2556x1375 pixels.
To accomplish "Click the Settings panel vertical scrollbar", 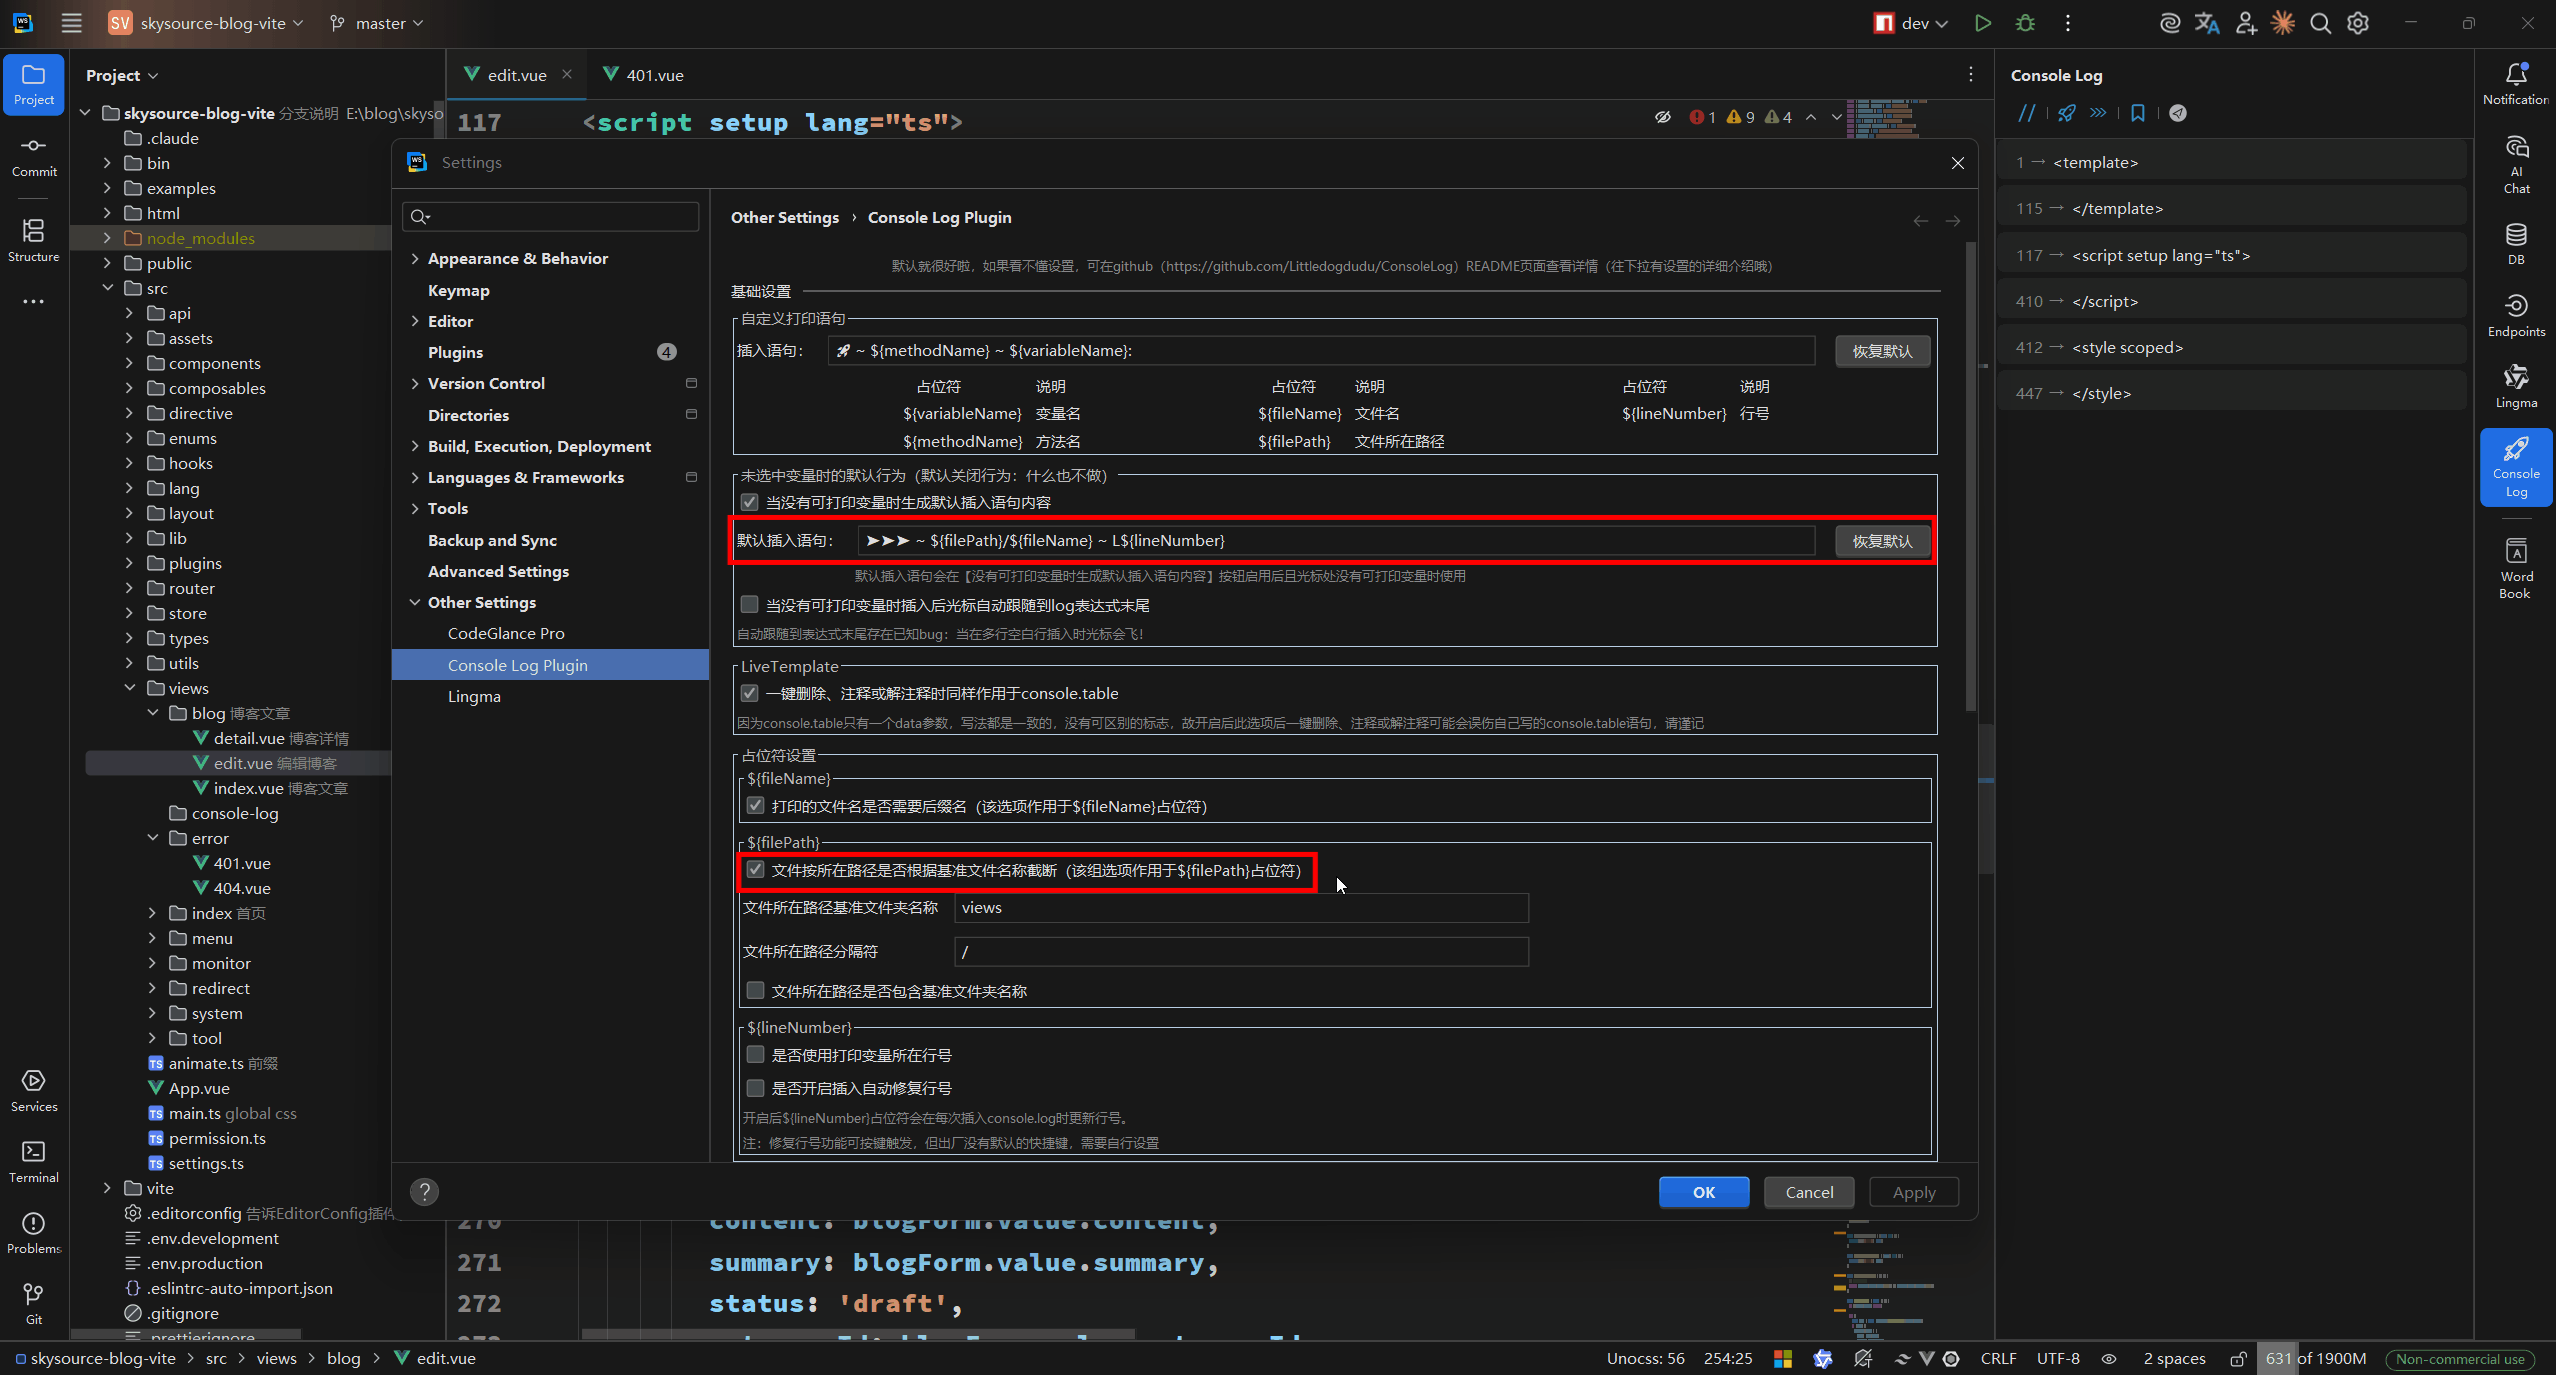I will 1970,476.
